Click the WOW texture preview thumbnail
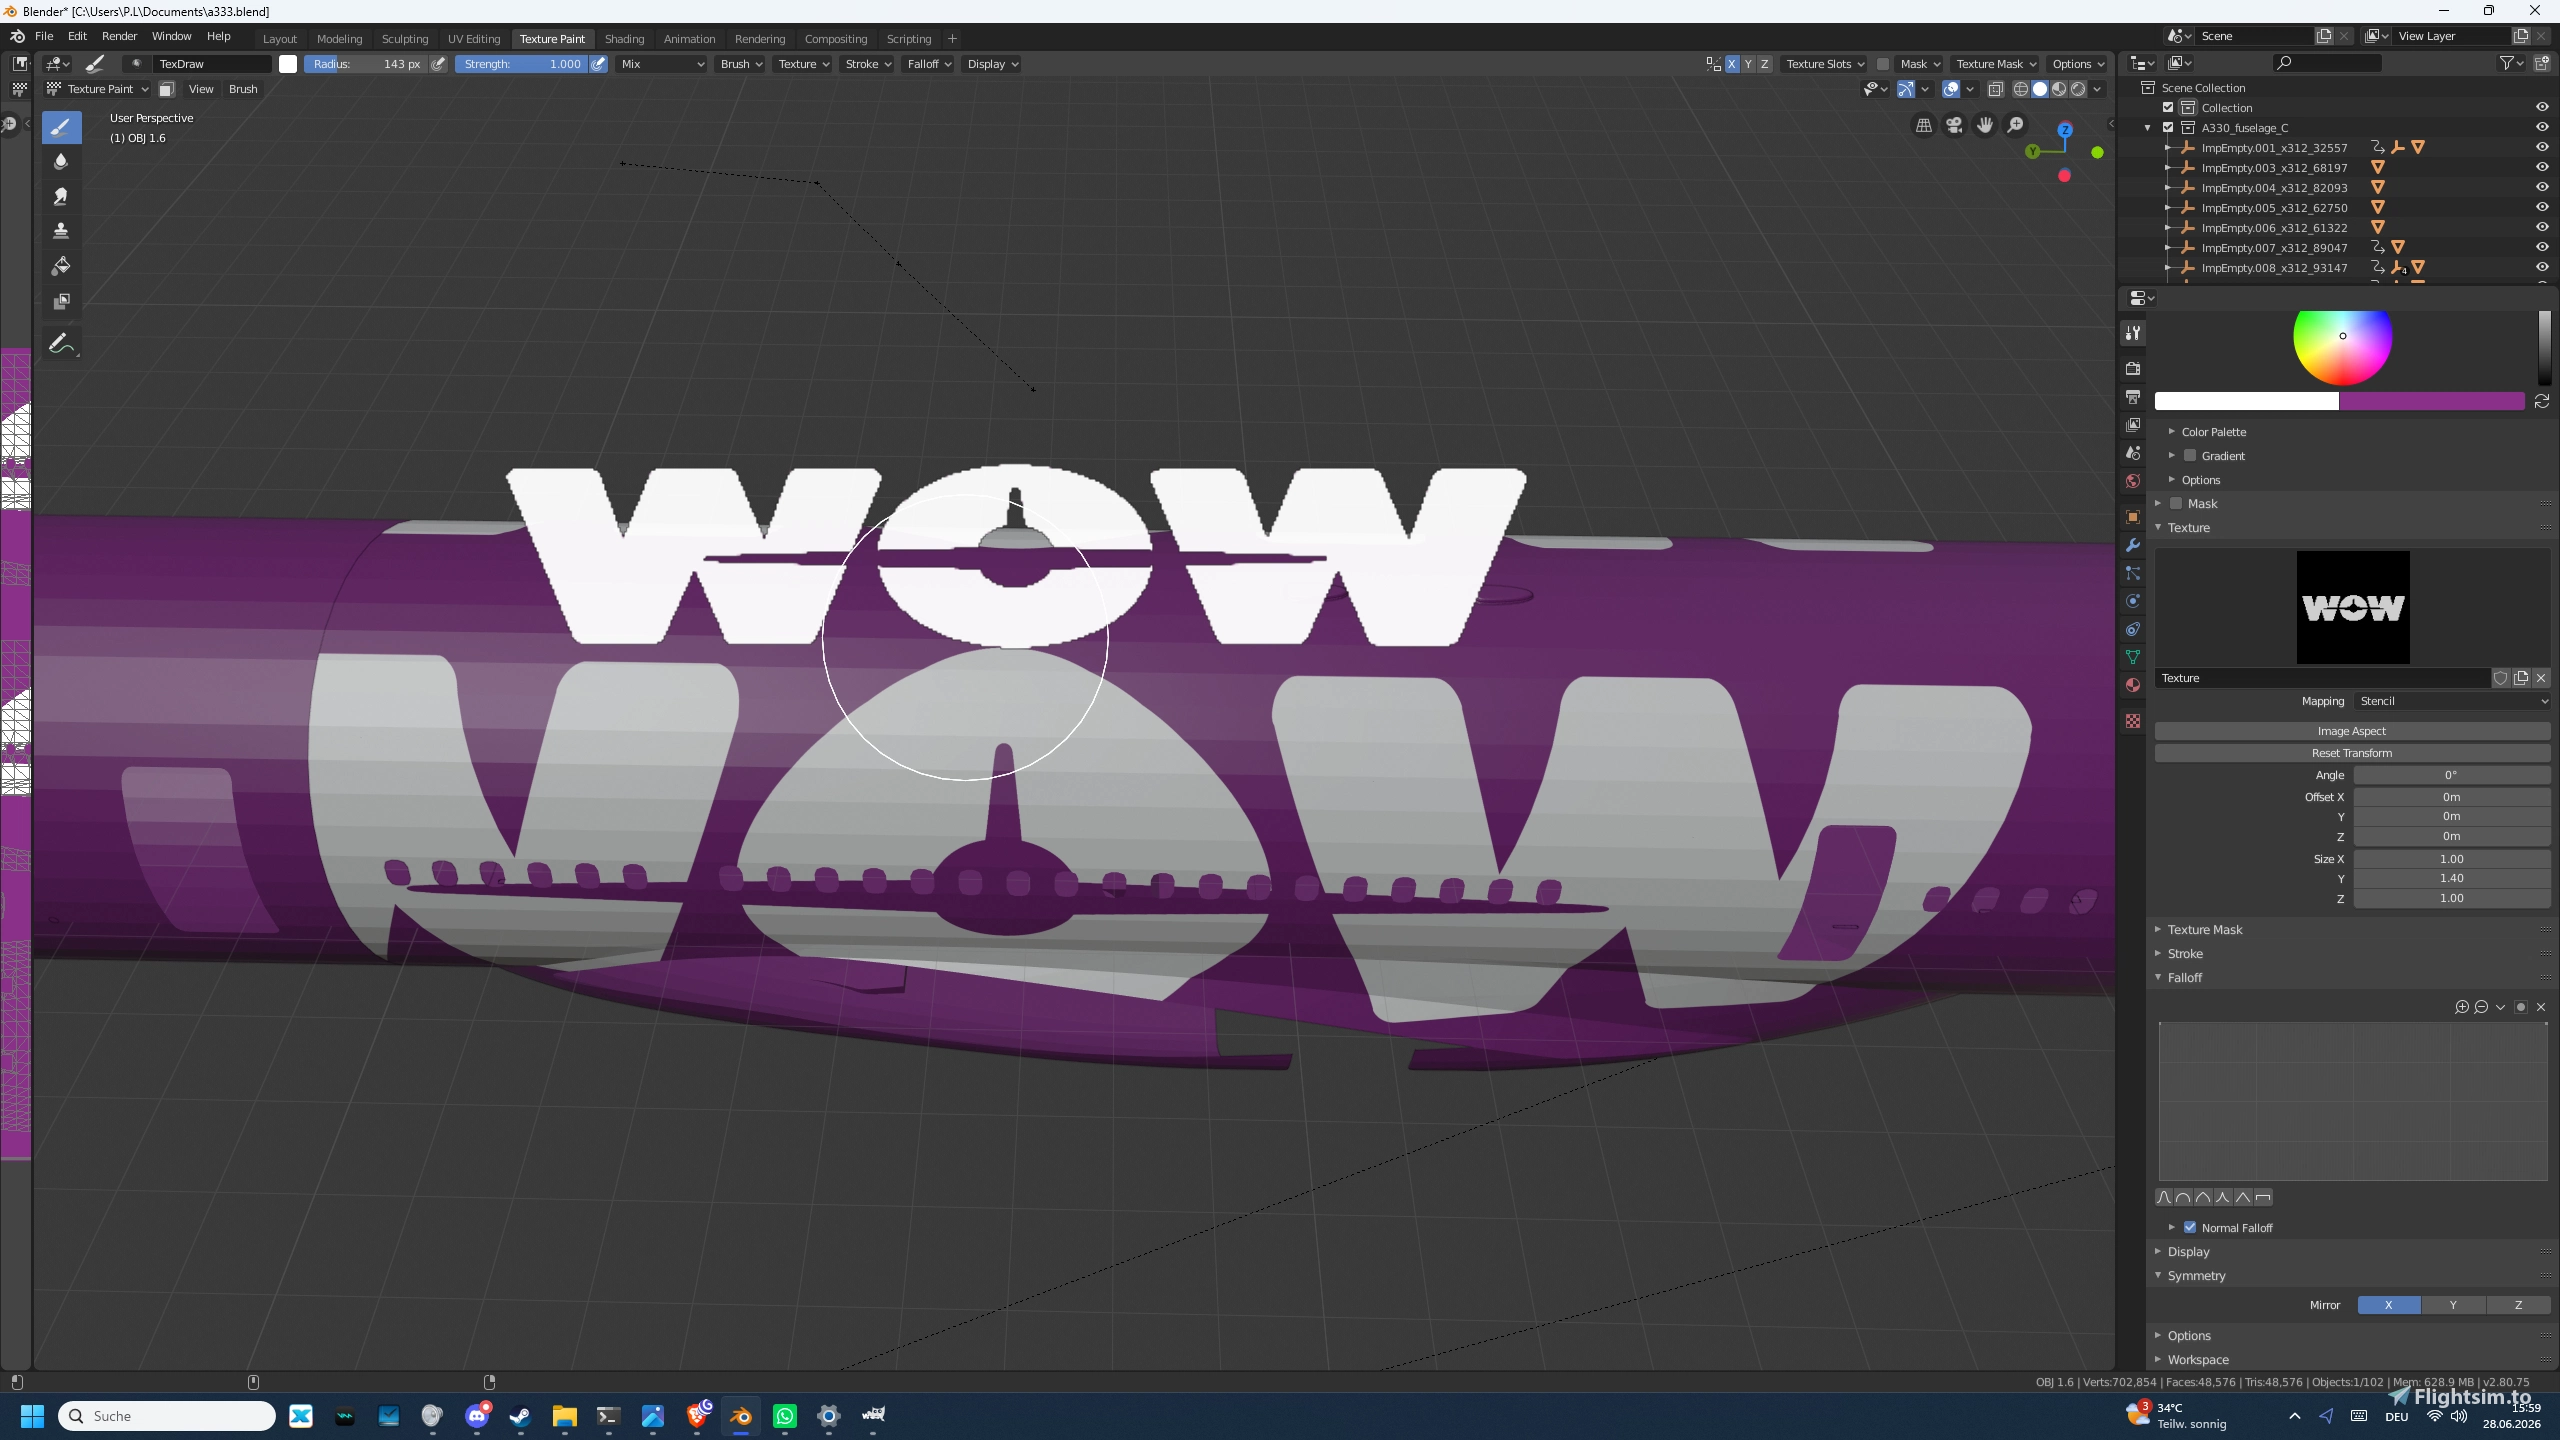 click(2353, 607)
